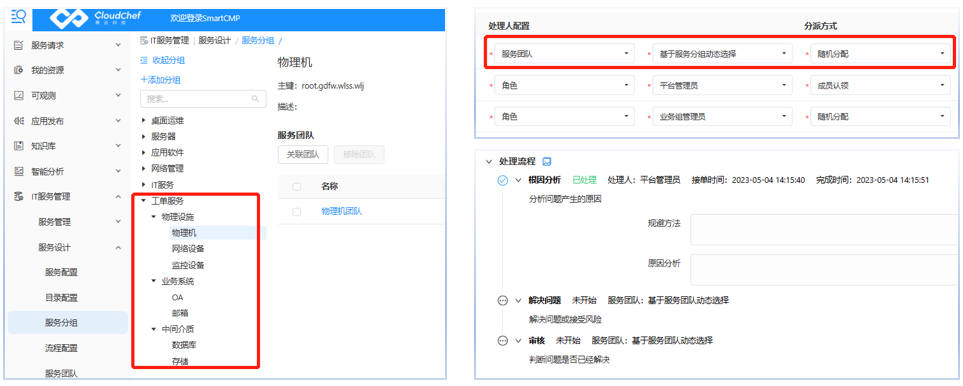This screenshot has width=963, height=386.
Task: Click the 我的资源 sidebar icon
Action: point(18,71)
